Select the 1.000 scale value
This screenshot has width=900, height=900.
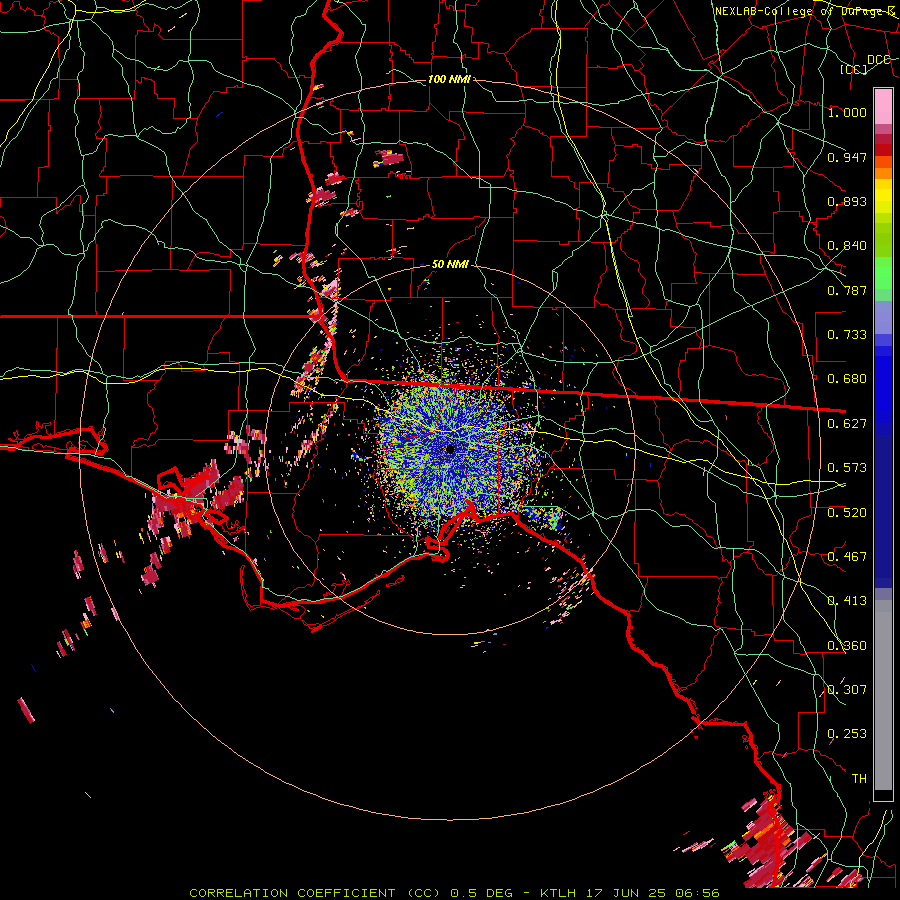(847, 112)
